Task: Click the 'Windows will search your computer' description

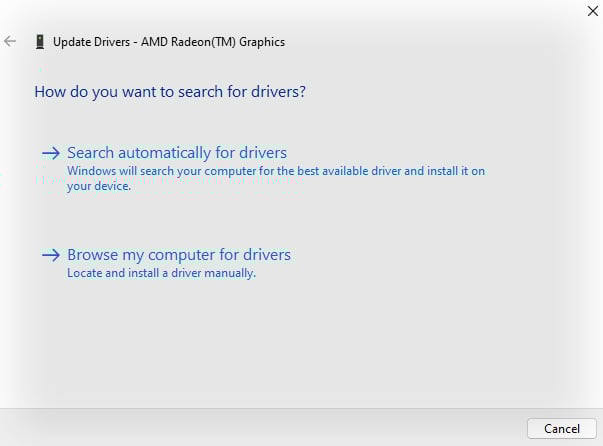Action: (x=276, y=178)
